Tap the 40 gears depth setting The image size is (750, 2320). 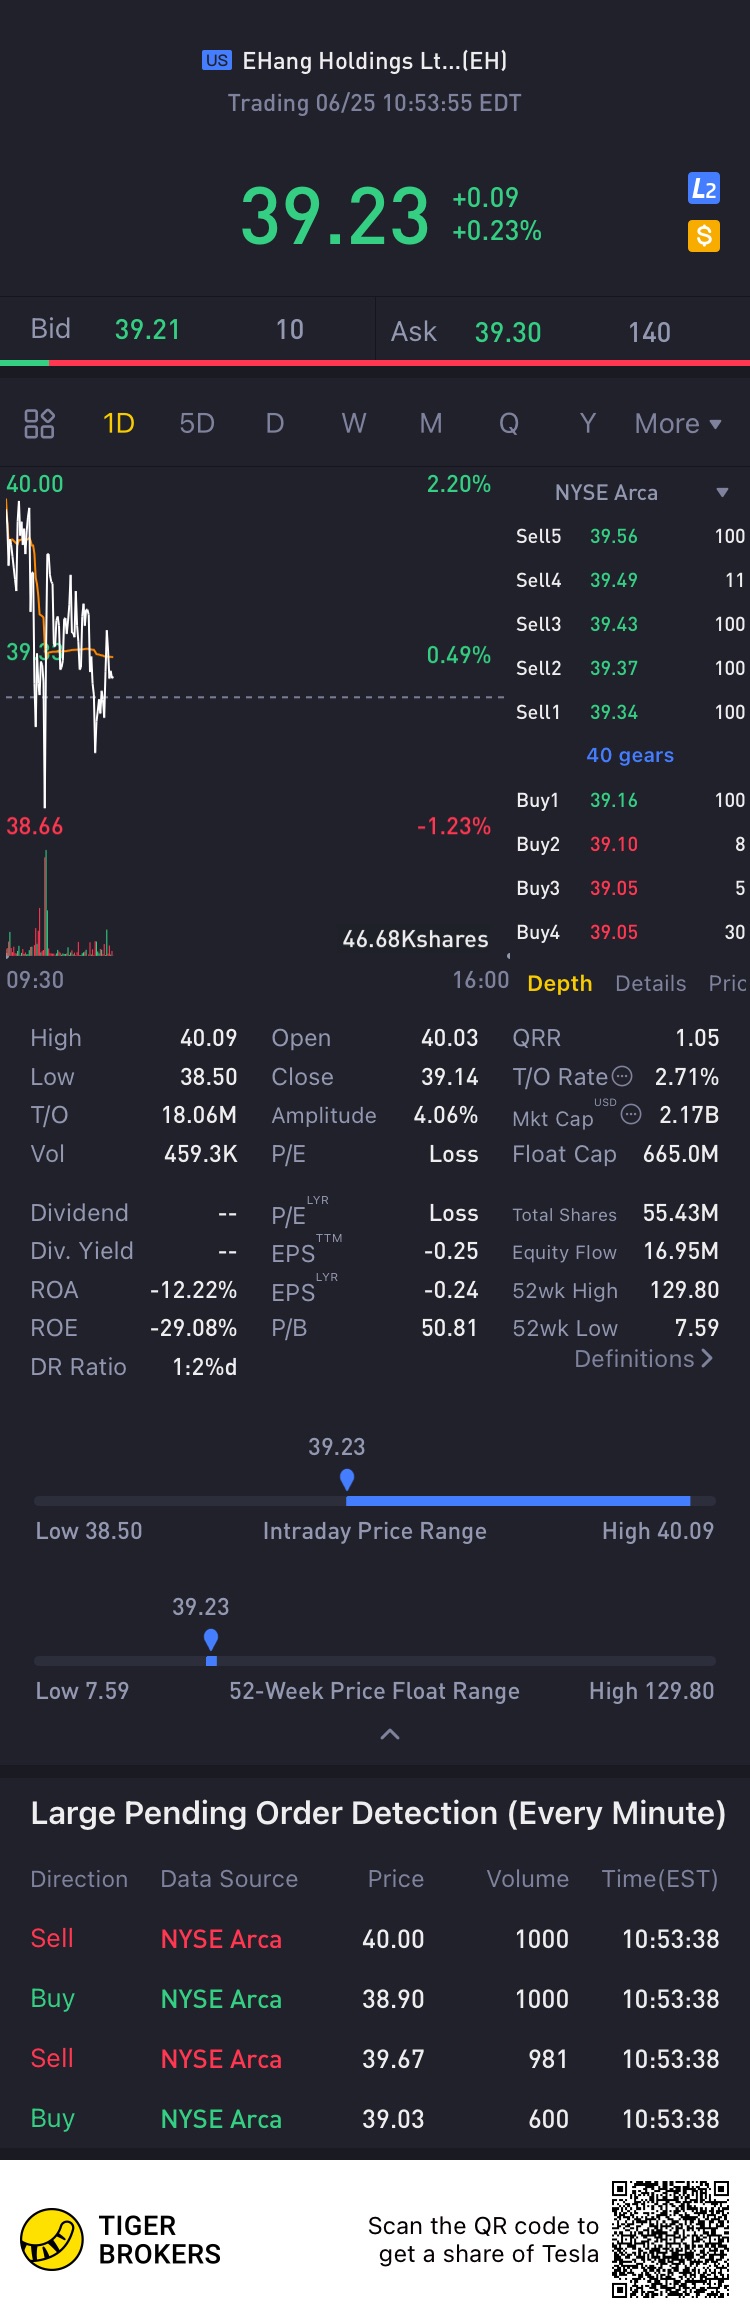[x=630, y=755]
